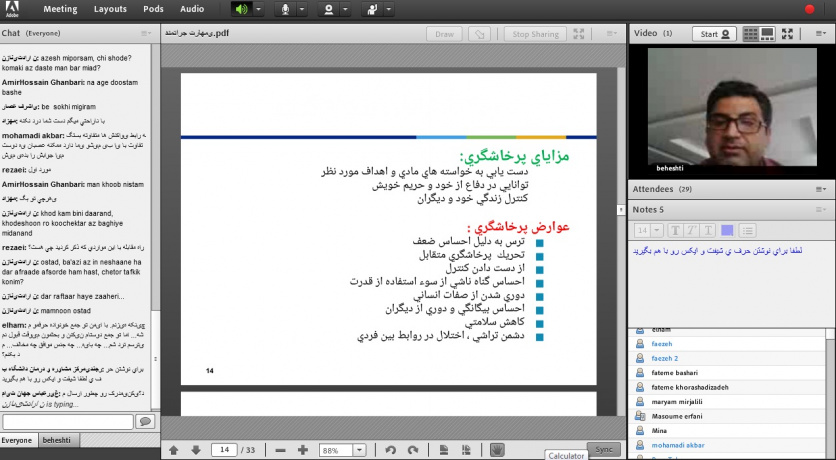The image size is (836, 460).
Task: Click the pointer tool icon in Share pod
Action: (479, 34)
